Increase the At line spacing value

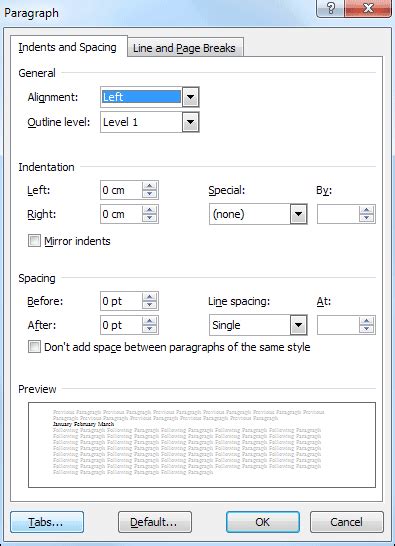(x=367, y=321)
